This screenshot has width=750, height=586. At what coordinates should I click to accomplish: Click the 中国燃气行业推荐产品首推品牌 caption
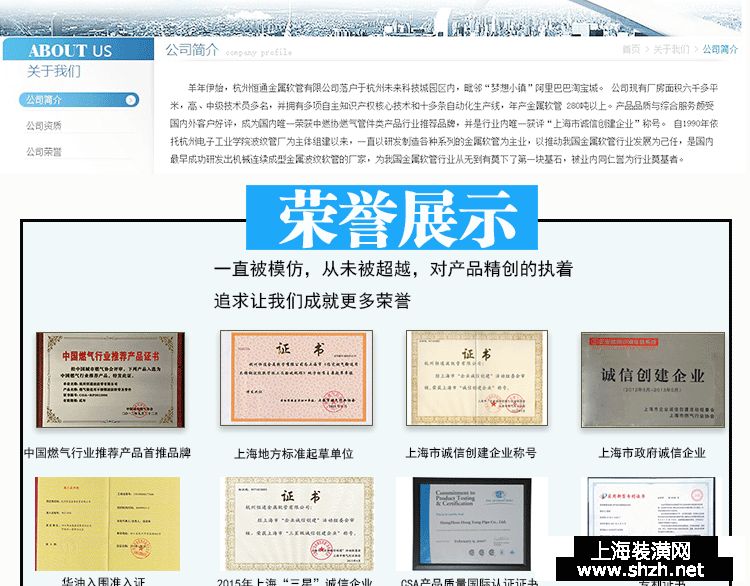coord(108,453)
